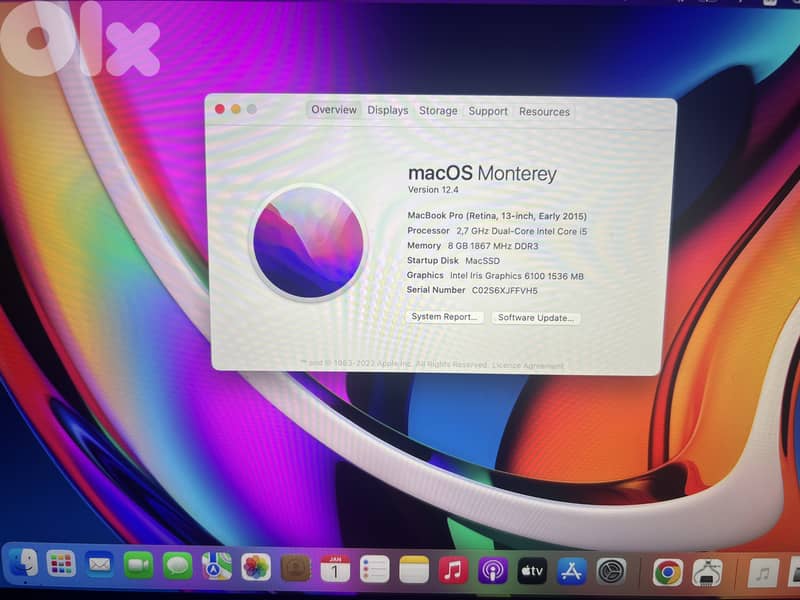Launch the red Music app in Dock
Image resolution: width=800 pixels, height=600 pixels.
click(453, 570)
